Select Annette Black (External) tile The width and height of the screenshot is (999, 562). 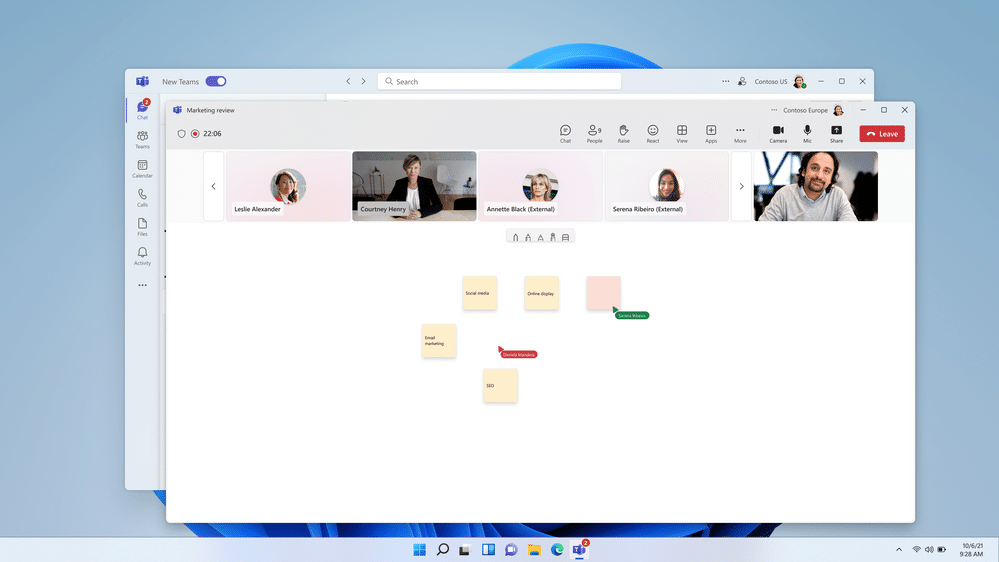(x=540, y=186)
